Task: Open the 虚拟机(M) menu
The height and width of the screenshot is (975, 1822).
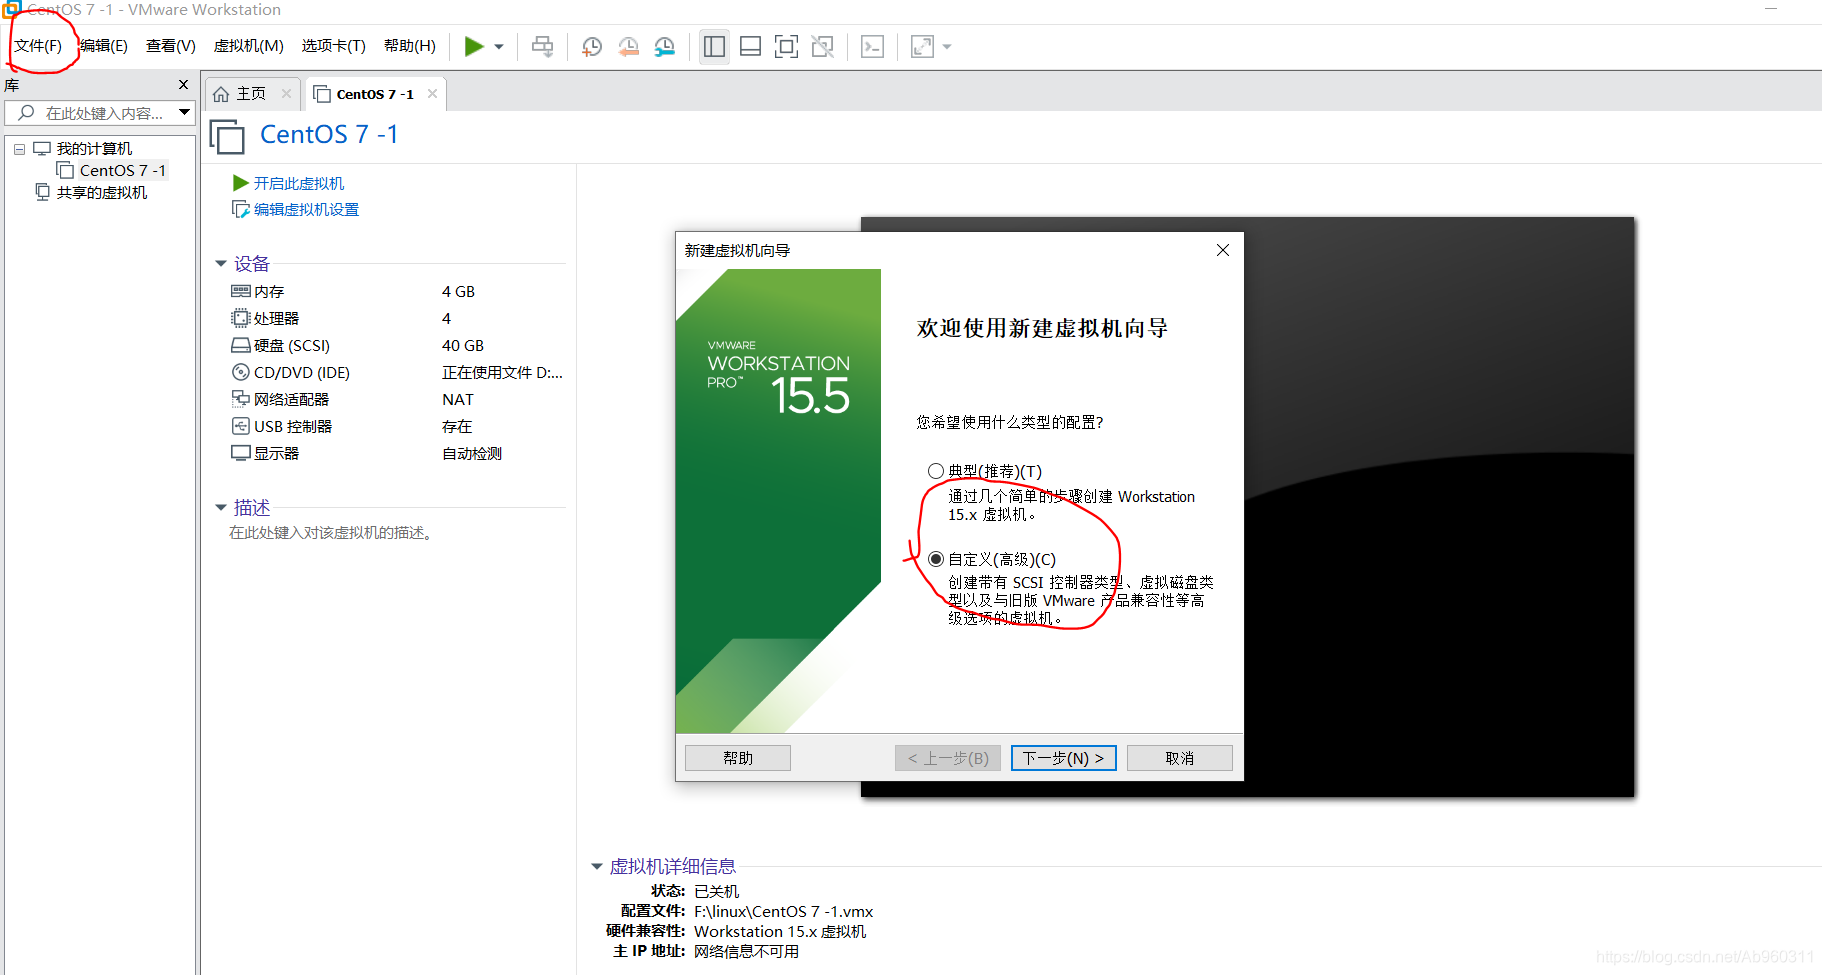Action: point(249,46)
